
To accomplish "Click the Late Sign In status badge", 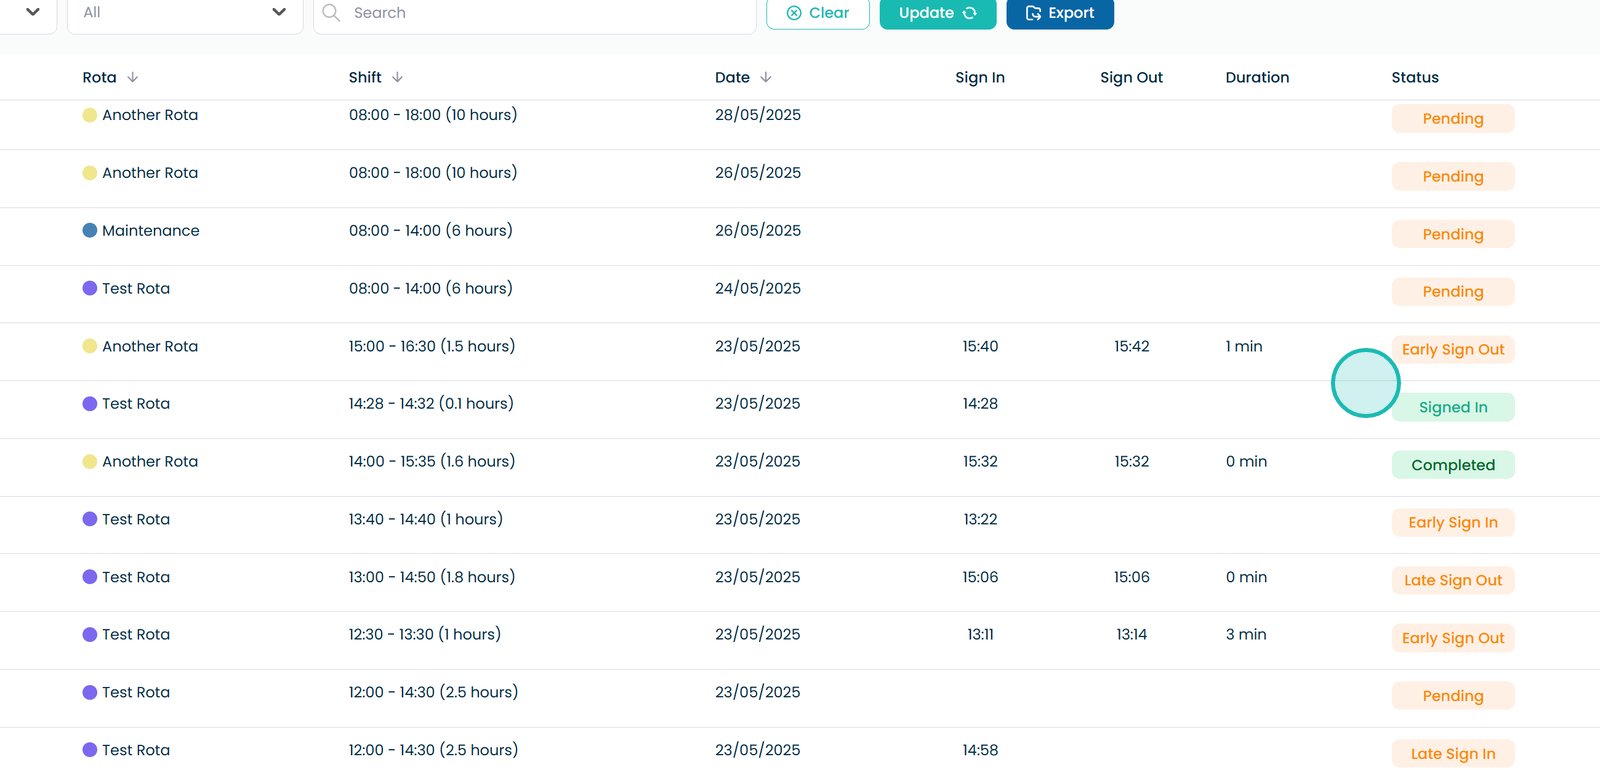I will (x=1452, y=754).
